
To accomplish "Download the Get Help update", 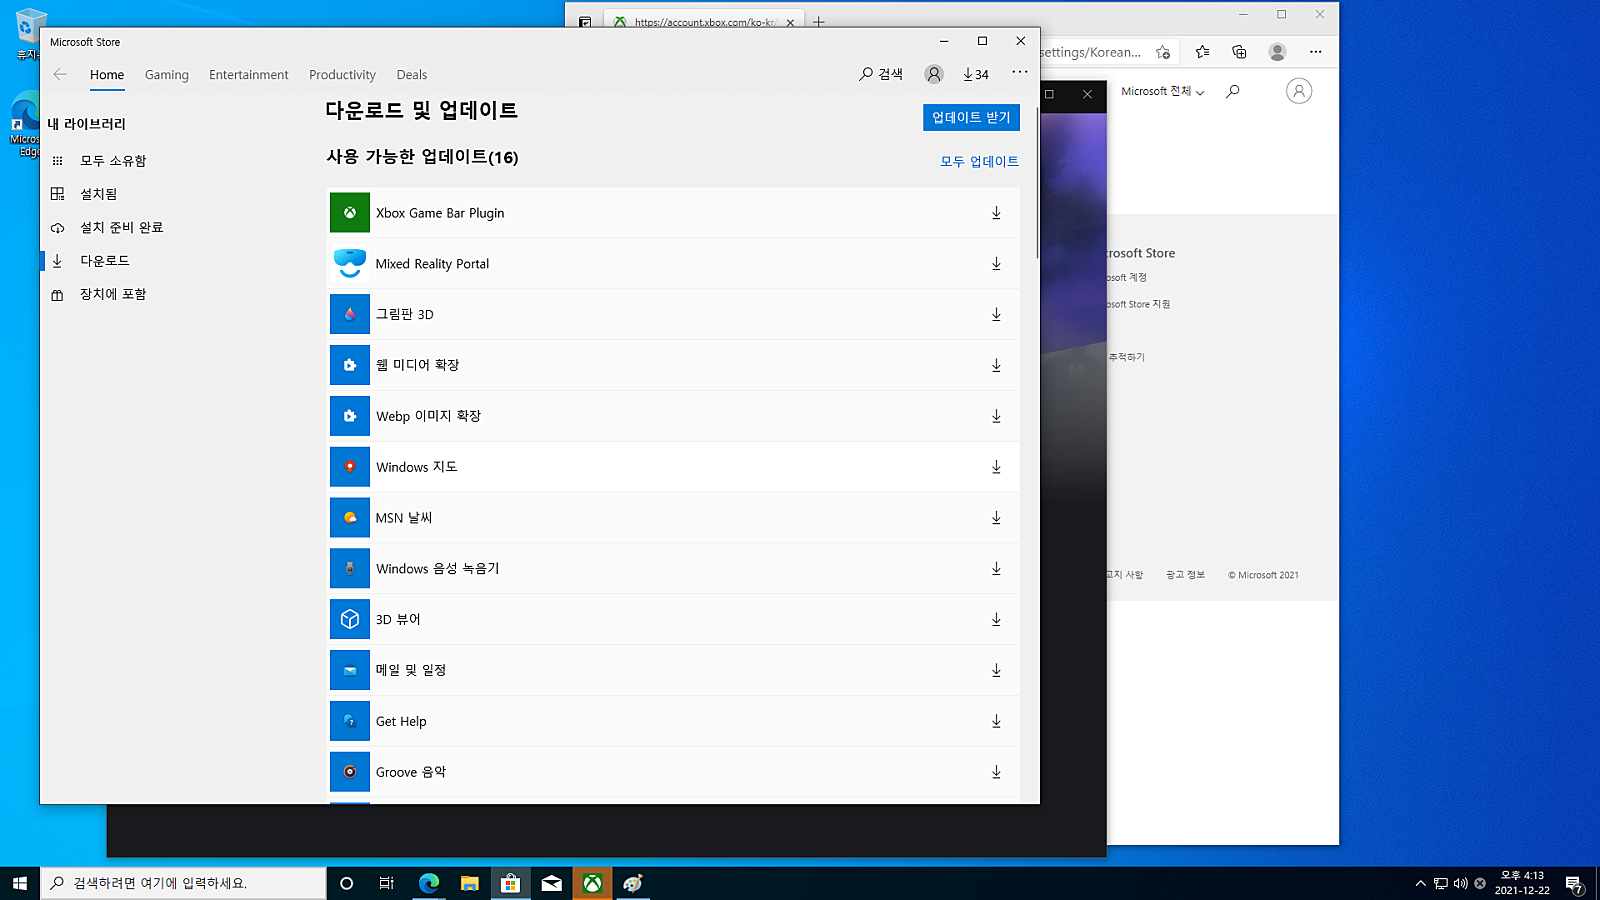I will 996,721.
